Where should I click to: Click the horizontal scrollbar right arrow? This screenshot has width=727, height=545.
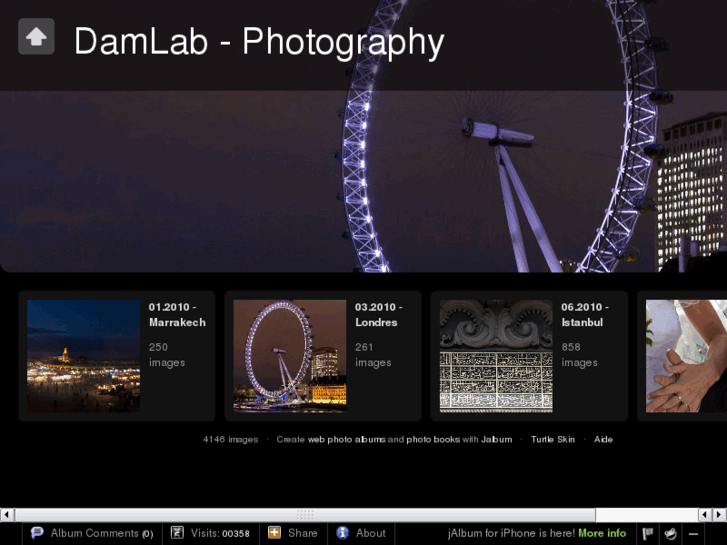click(719, 514)
